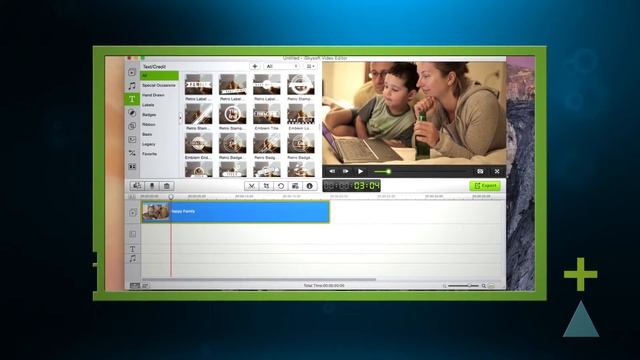Click the rewind step-back button
Viewport: 640px width, 360px height.
pyautogui.click(x=332, y=171)
